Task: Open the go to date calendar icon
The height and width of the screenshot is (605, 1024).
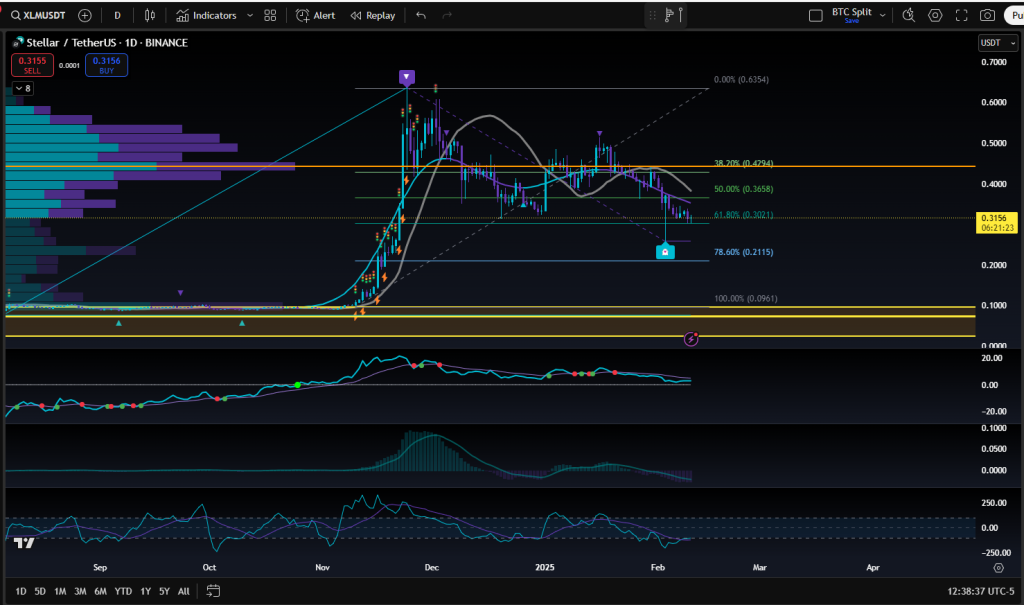Action: 213,591
